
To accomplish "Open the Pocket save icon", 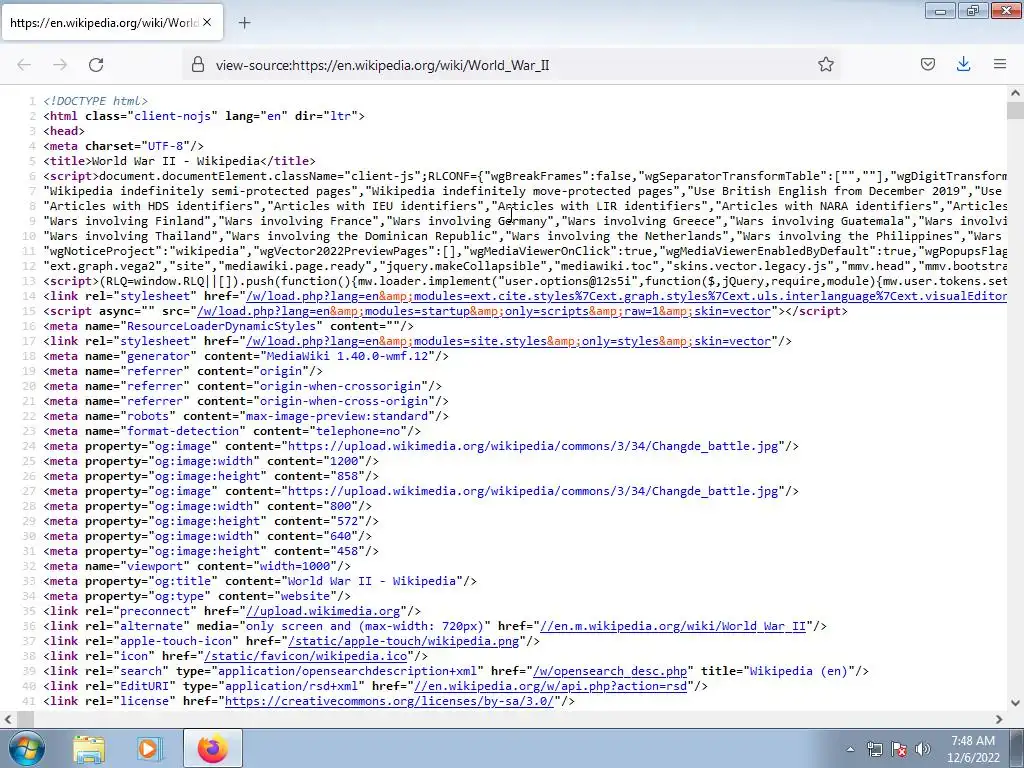I will [x=927, y=64].
